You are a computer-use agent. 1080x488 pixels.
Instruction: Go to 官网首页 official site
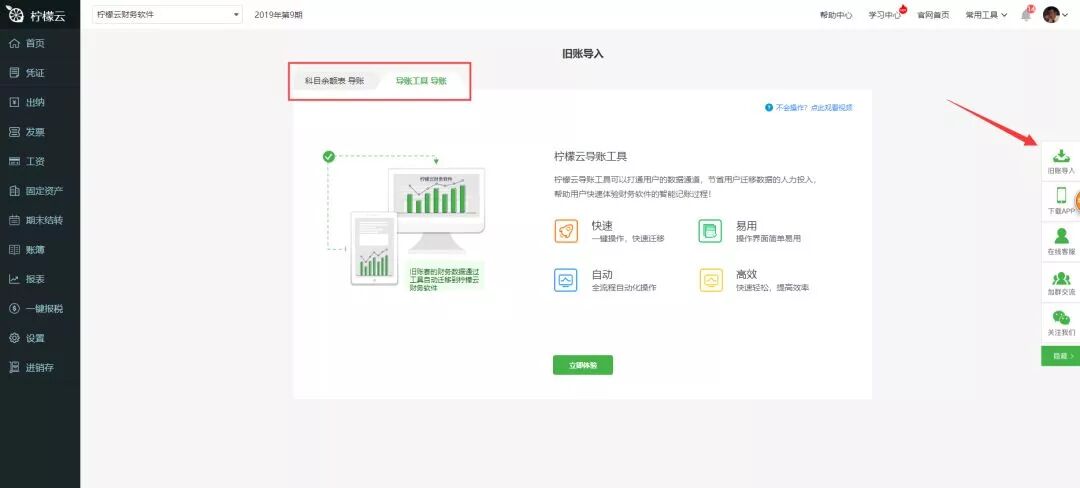(x=933, y=15)
